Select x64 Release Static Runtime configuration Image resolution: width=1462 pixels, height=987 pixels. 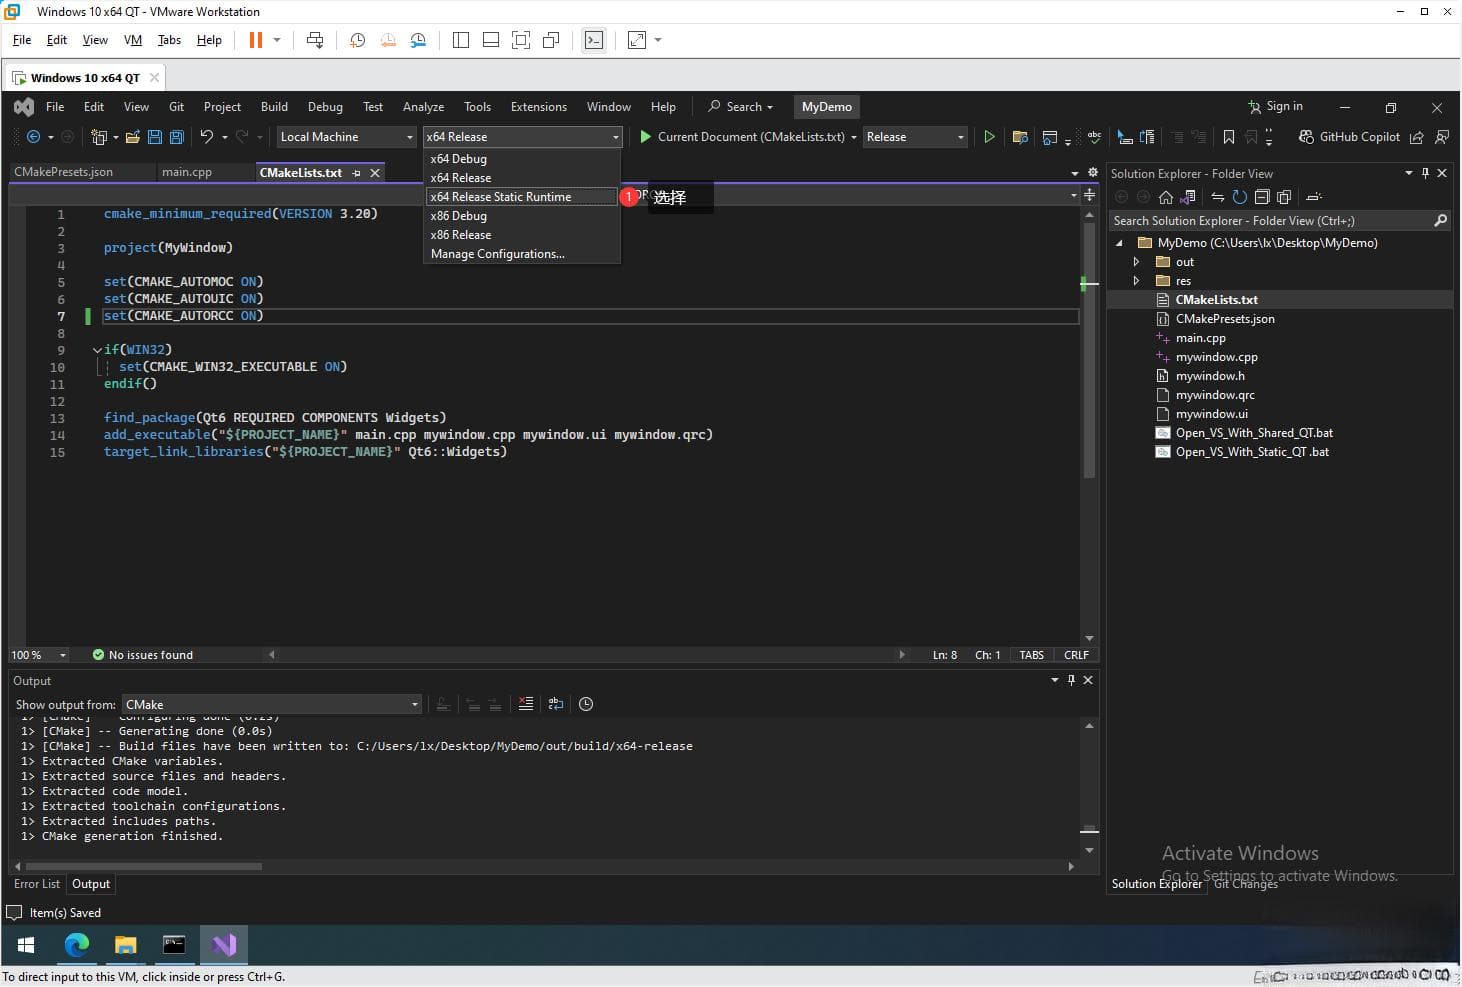[x=522, y=197]
